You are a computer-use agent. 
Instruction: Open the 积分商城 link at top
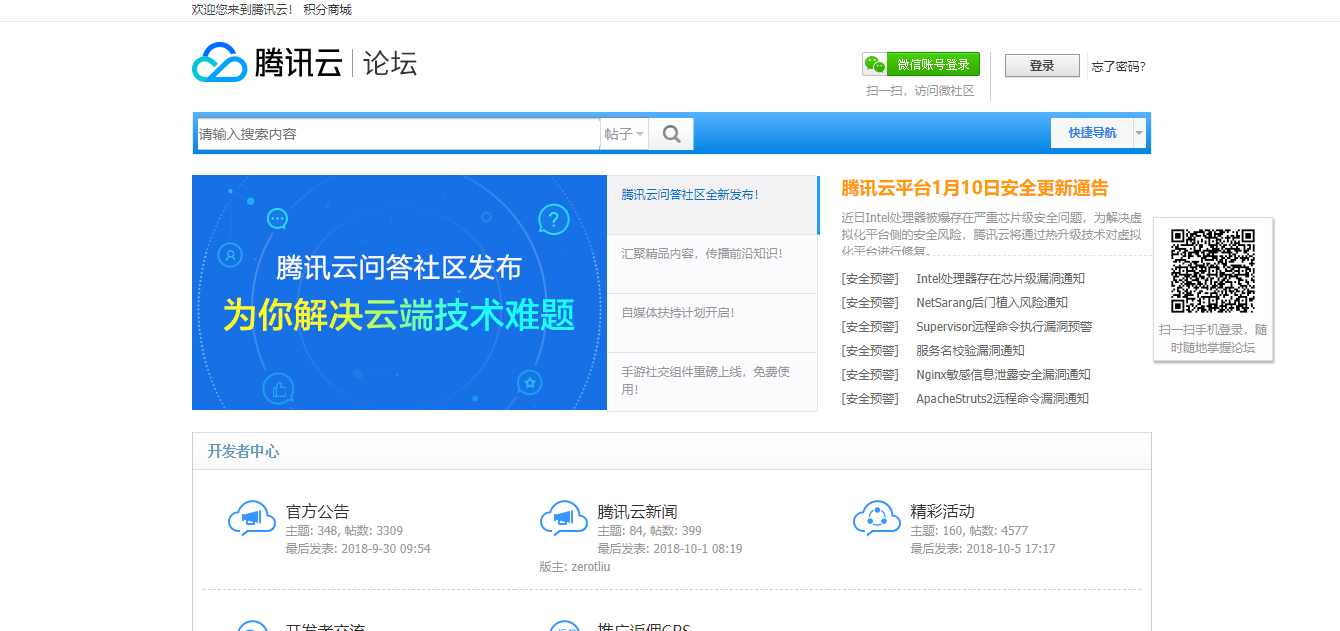[327, 10]
